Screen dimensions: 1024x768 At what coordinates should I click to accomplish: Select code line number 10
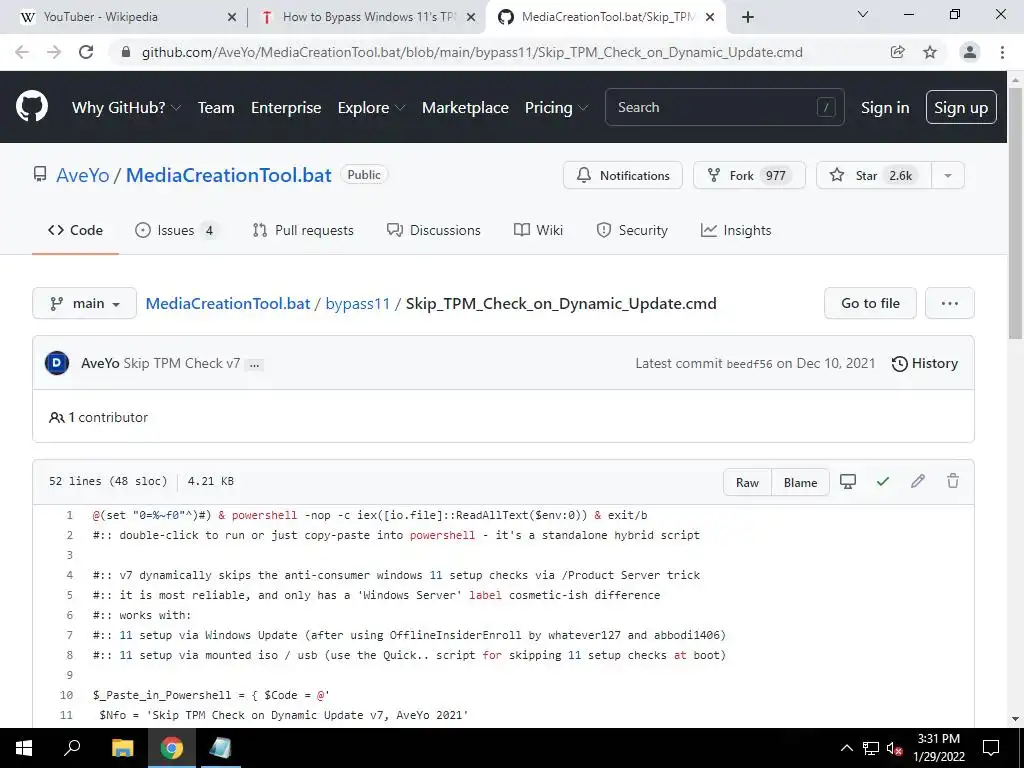coord(67,695)
